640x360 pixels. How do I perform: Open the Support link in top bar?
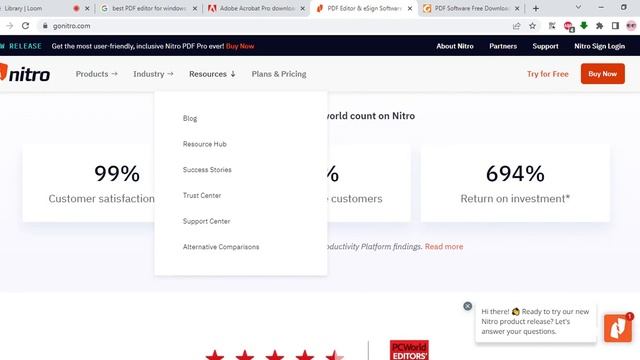coord(545,46)
